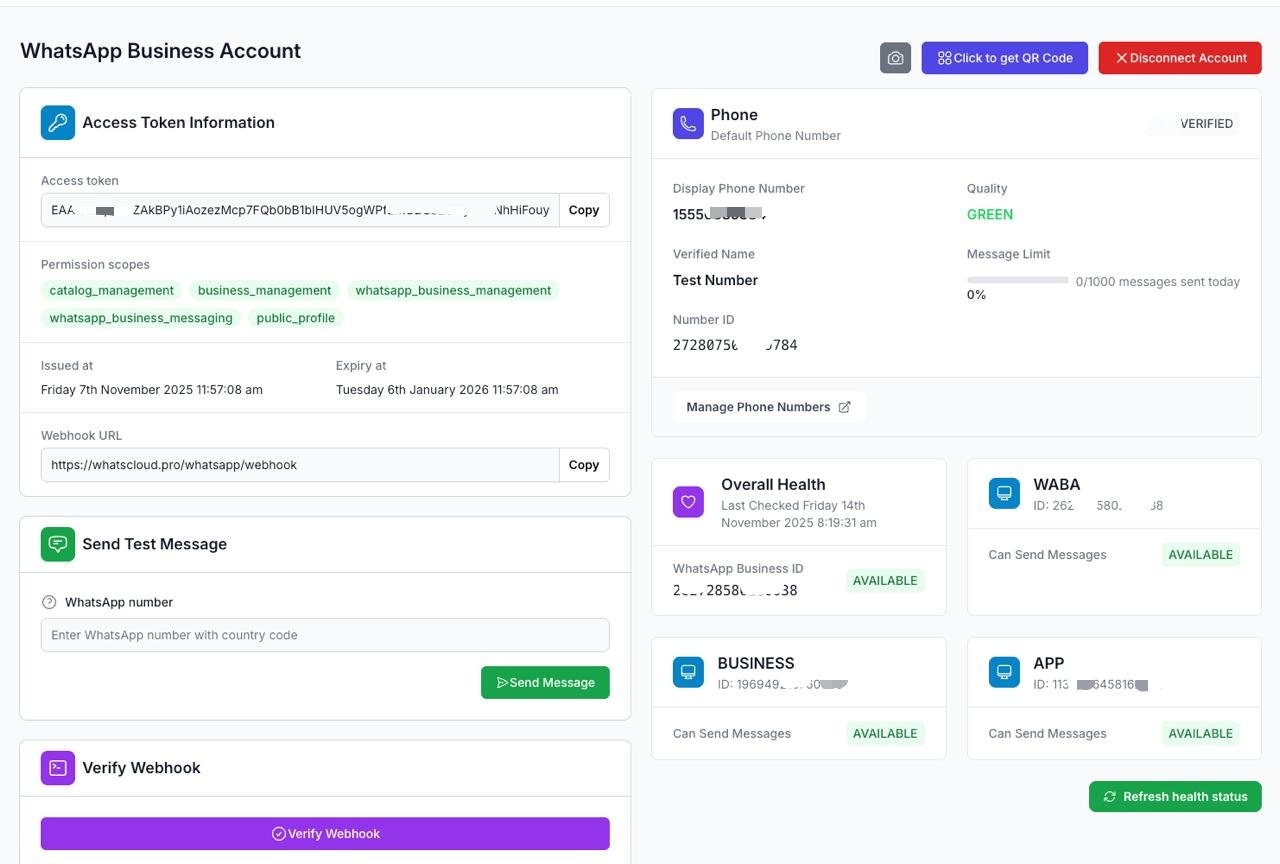Click Click to get QR Code button

(1004, 58)
